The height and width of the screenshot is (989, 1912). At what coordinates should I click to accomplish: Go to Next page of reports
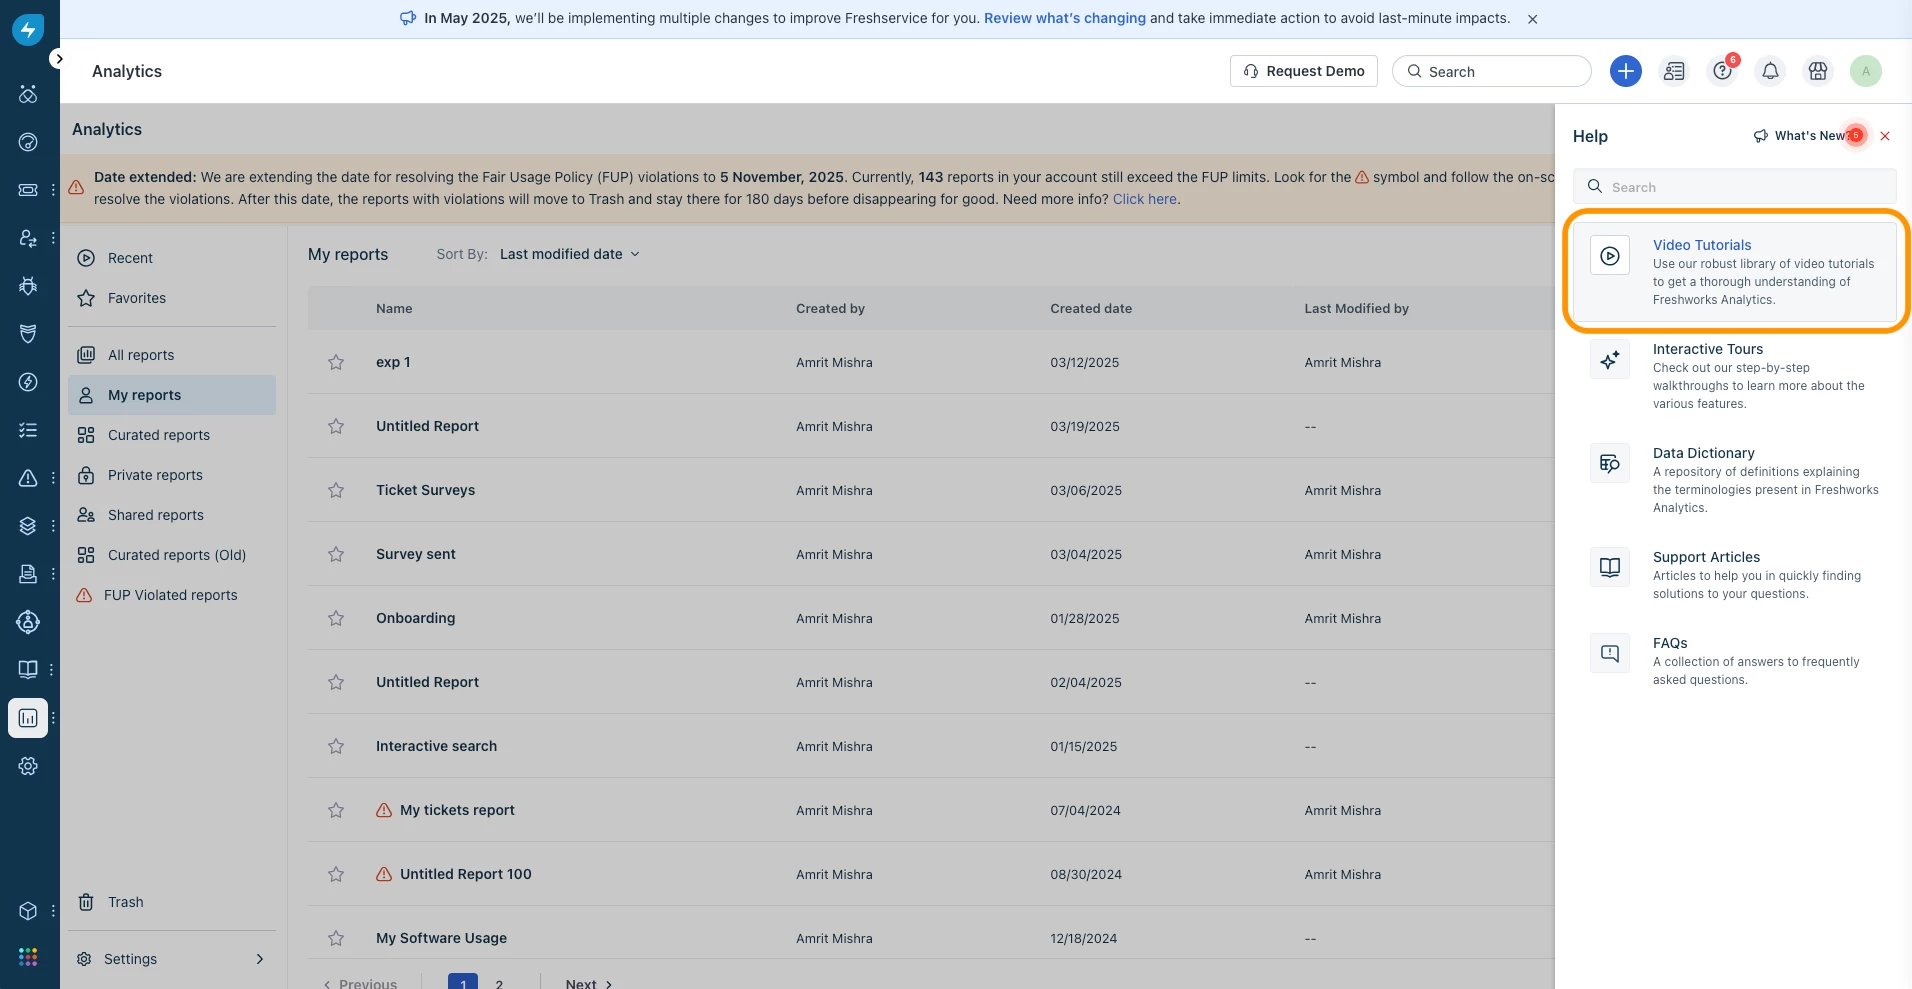[588, 984]
